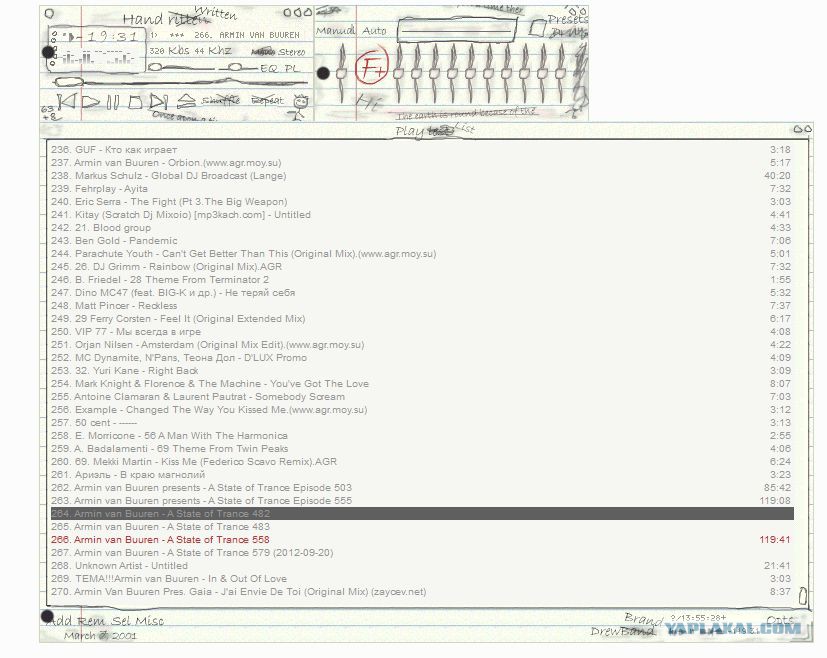Image resolution: width=827 pixels, height=658 pixels.
Task: Select track 255 Somebody Scream
Action: click(422, 397)
